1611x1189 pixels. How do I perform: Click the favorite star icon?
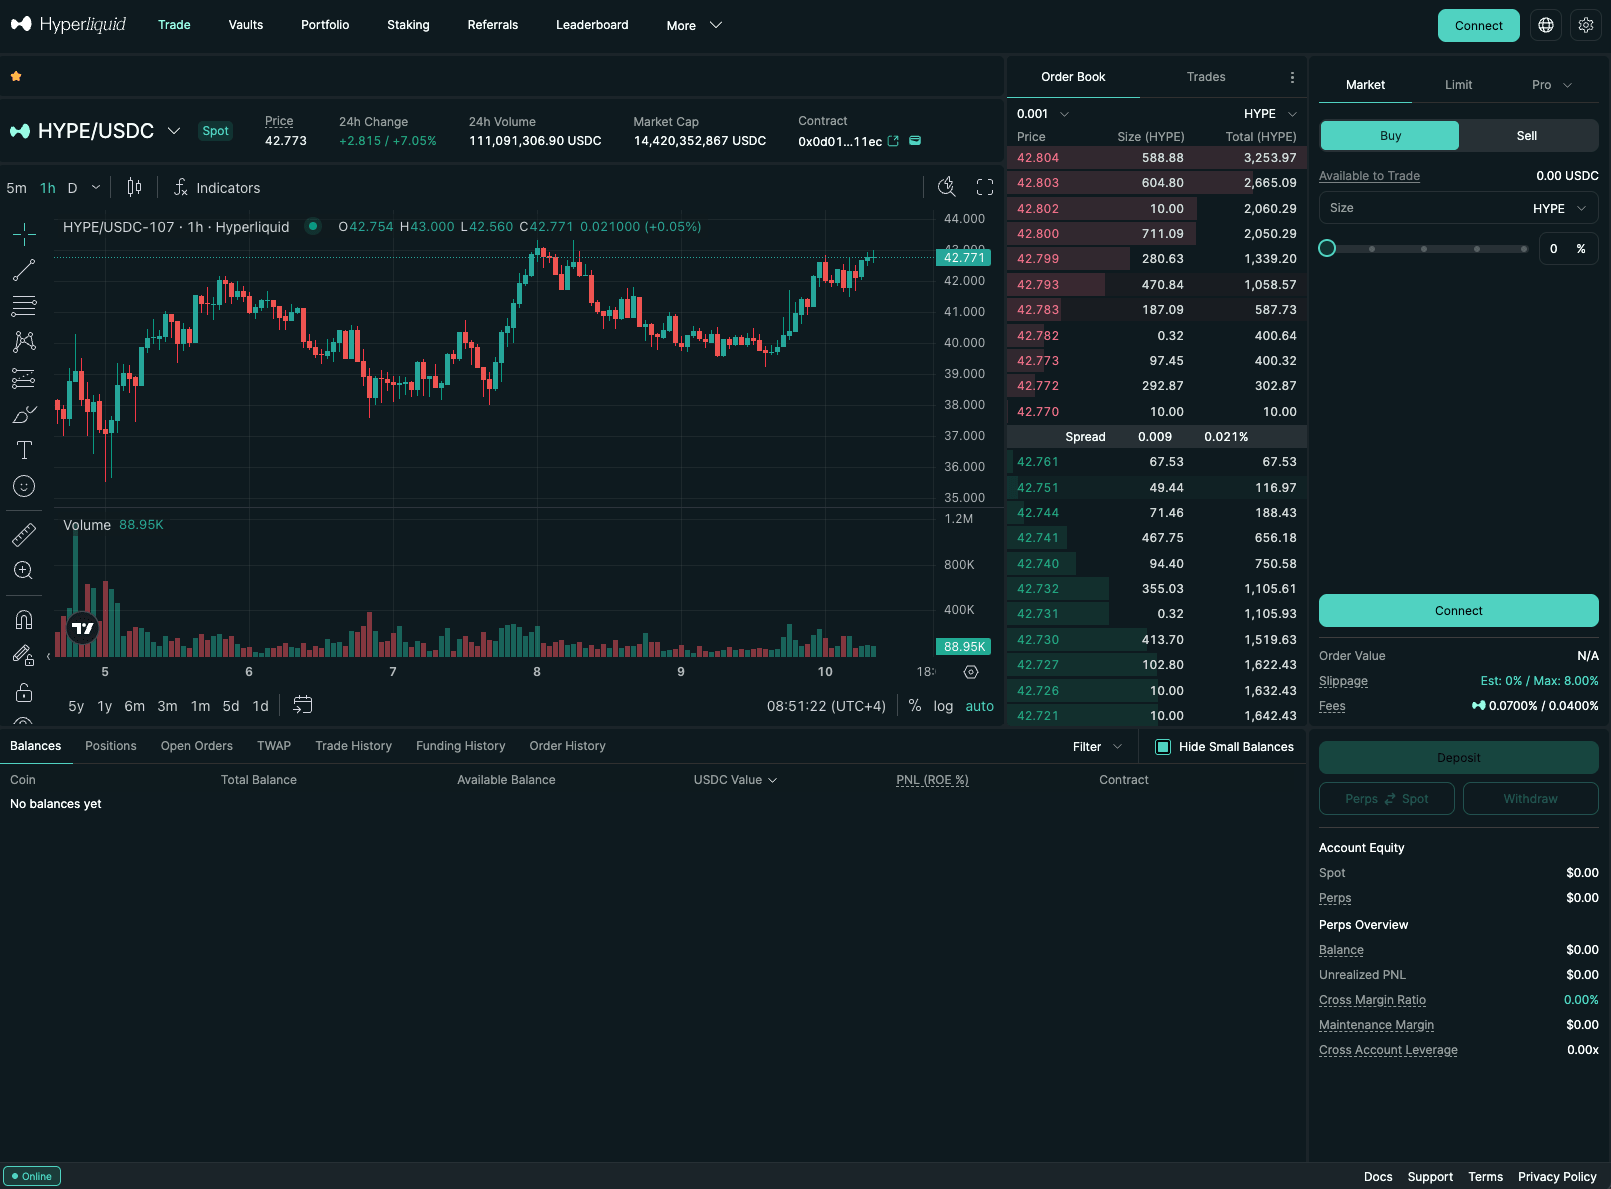point(16,76)
